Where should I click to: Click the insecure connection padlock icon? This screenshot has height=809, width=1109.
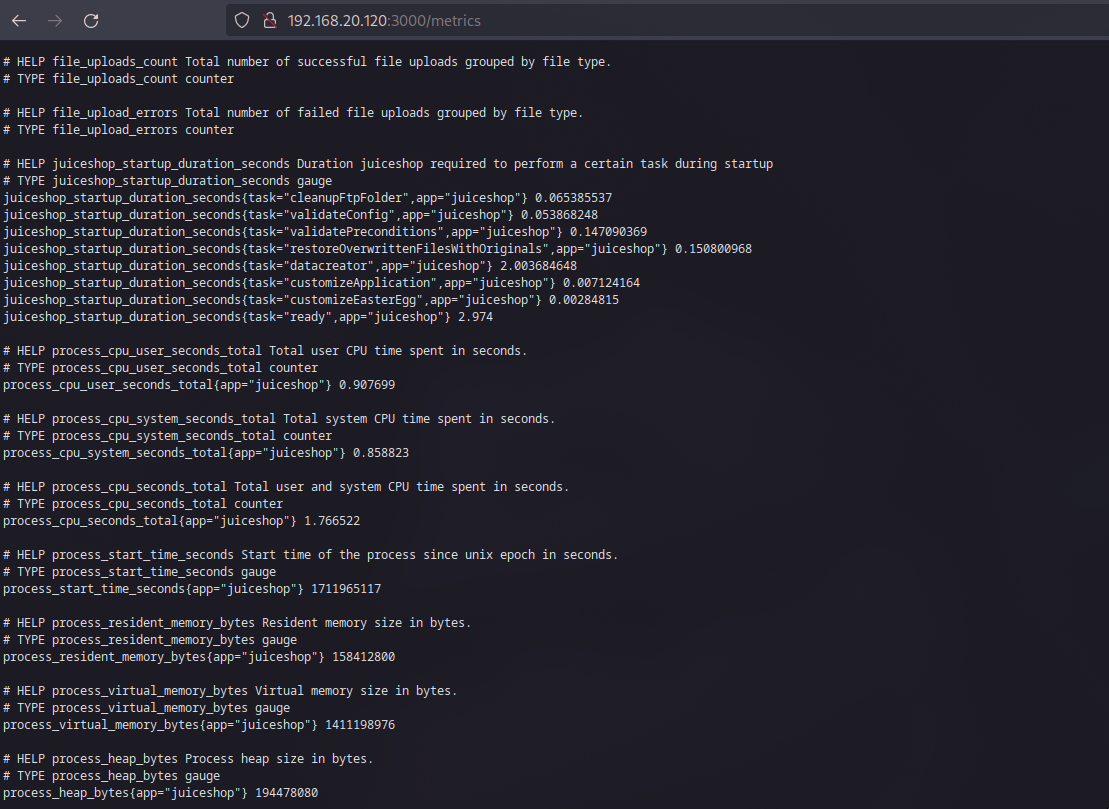coord(268,20)
